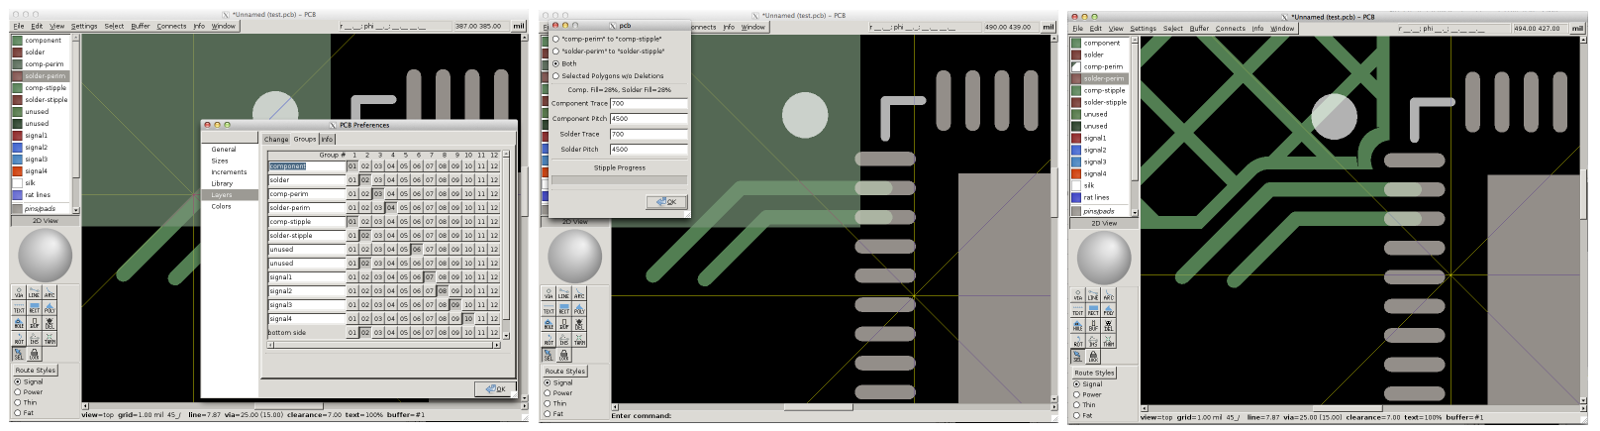Edit the Solder Pitch field
The width and height of the screenshot is (1600, 431).
(x=648, y=149)
